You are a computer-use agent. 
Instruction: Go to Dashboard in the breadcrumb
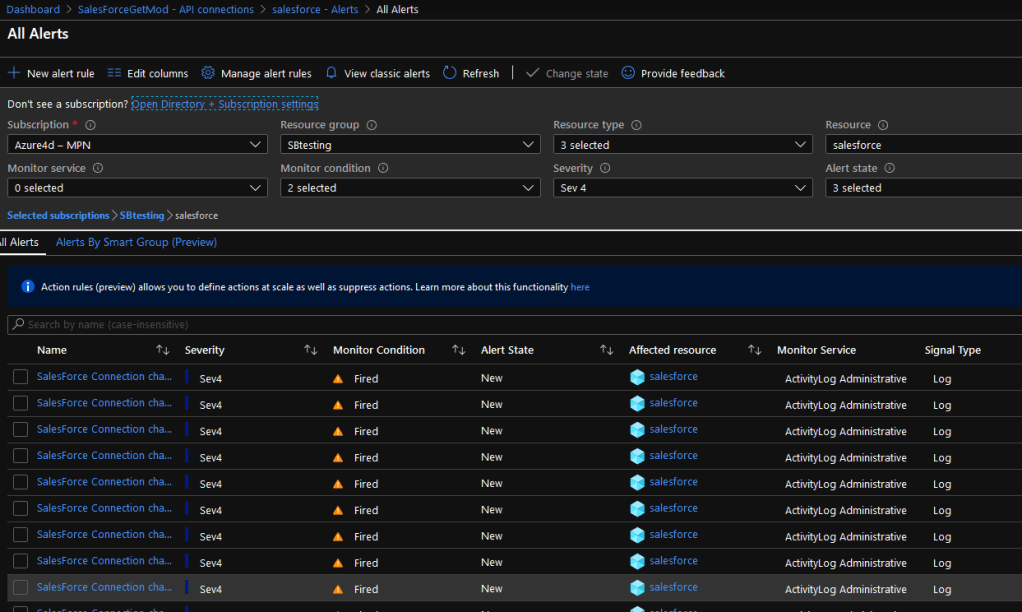(33, 9)
